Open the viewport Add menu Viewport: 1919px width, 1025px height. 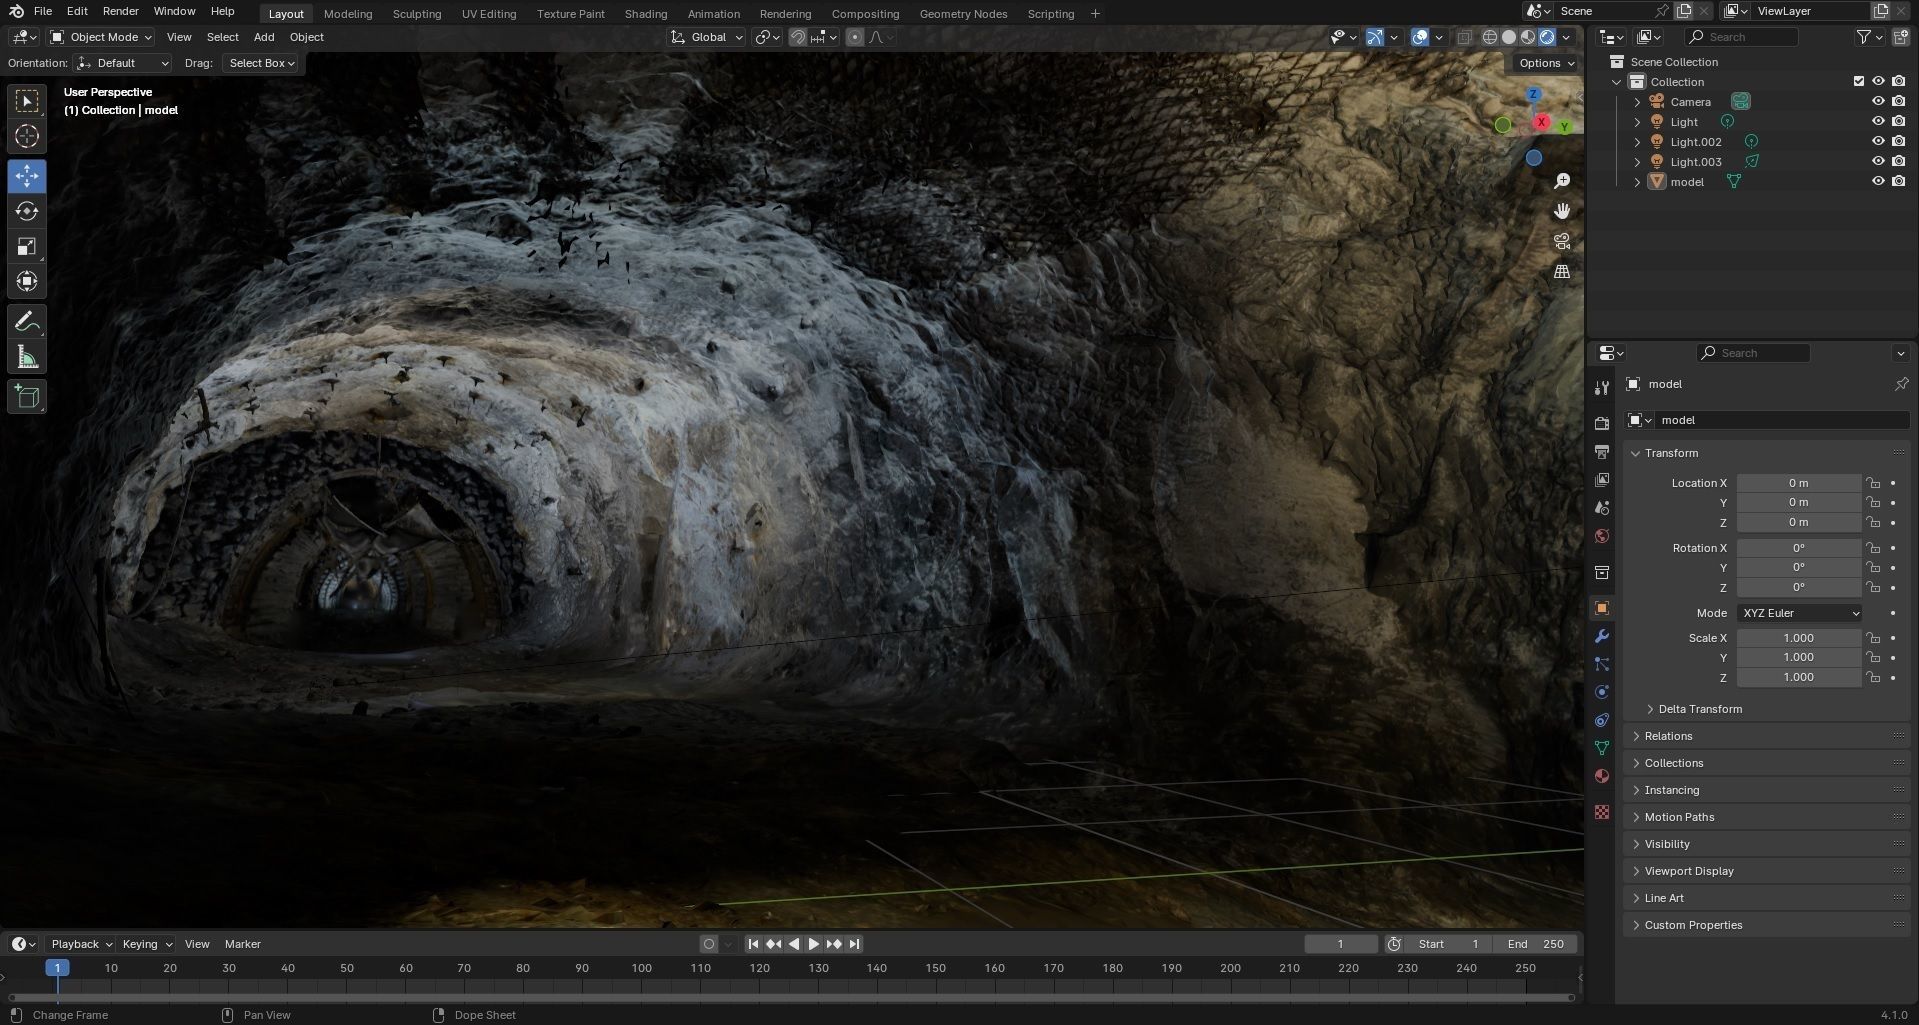(x=264, y=37)
